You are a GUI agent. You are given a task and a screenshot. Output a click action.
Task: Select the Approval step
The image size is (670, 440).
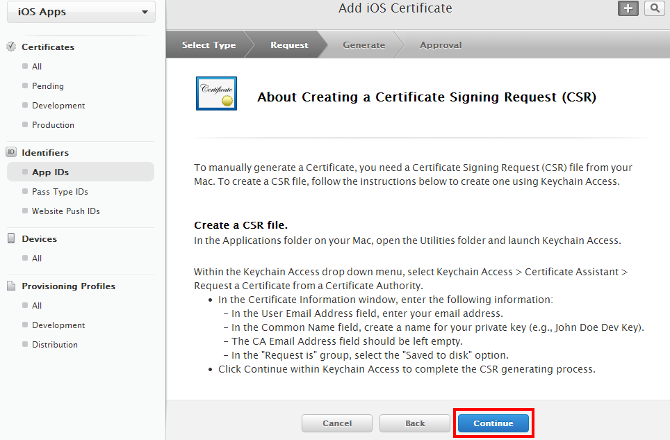pyautogui.click(x=441, y=45)
